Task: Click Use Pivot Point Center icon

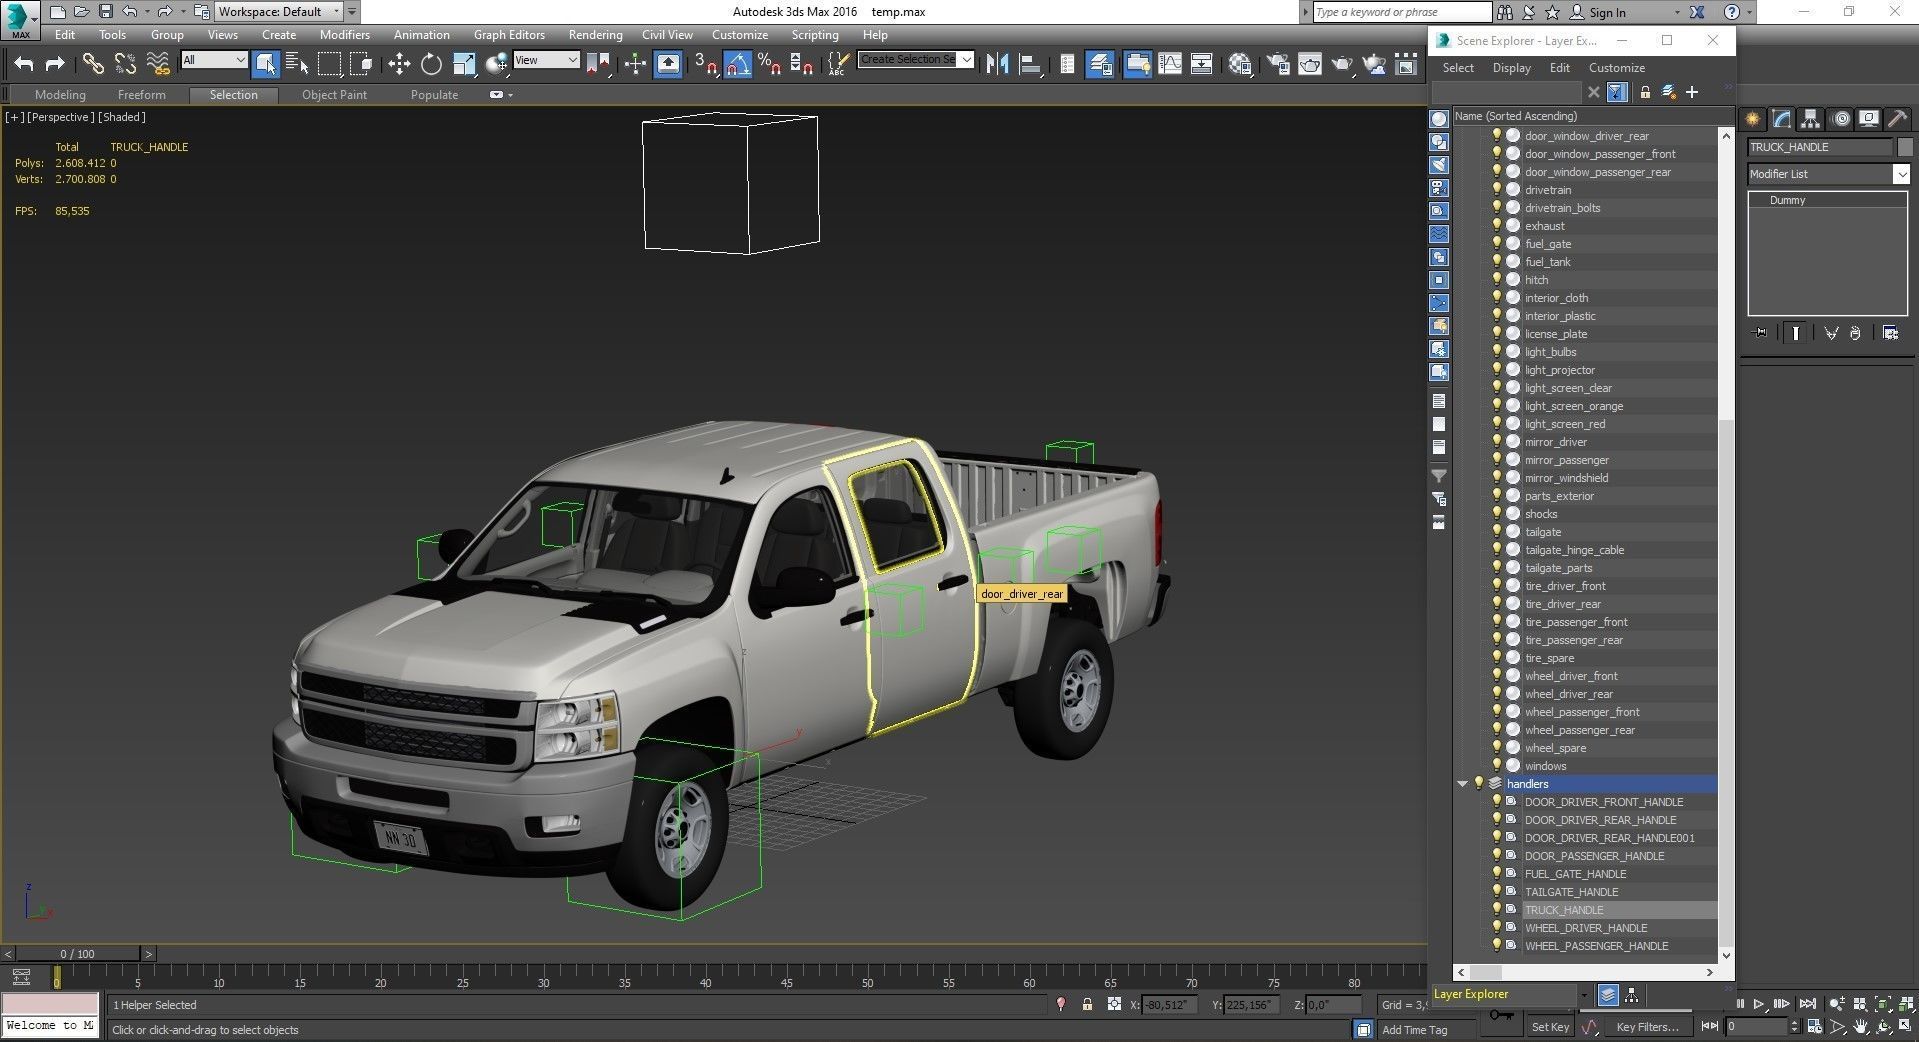Action: tap(598, 64)
